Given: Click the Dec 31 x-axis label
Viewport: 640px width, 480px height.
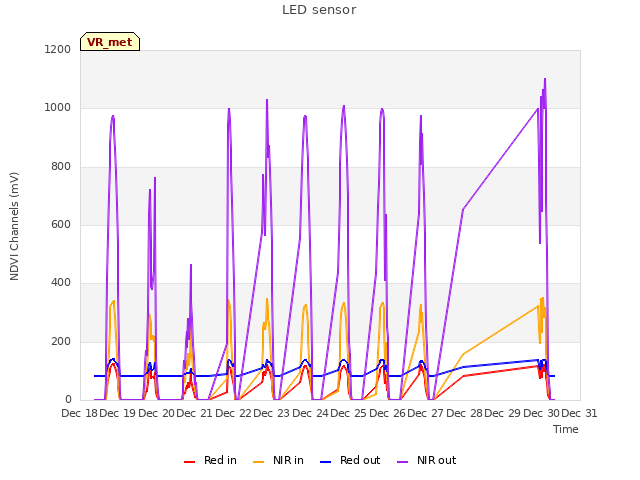Looking at the screenshot, I should 579,413.
